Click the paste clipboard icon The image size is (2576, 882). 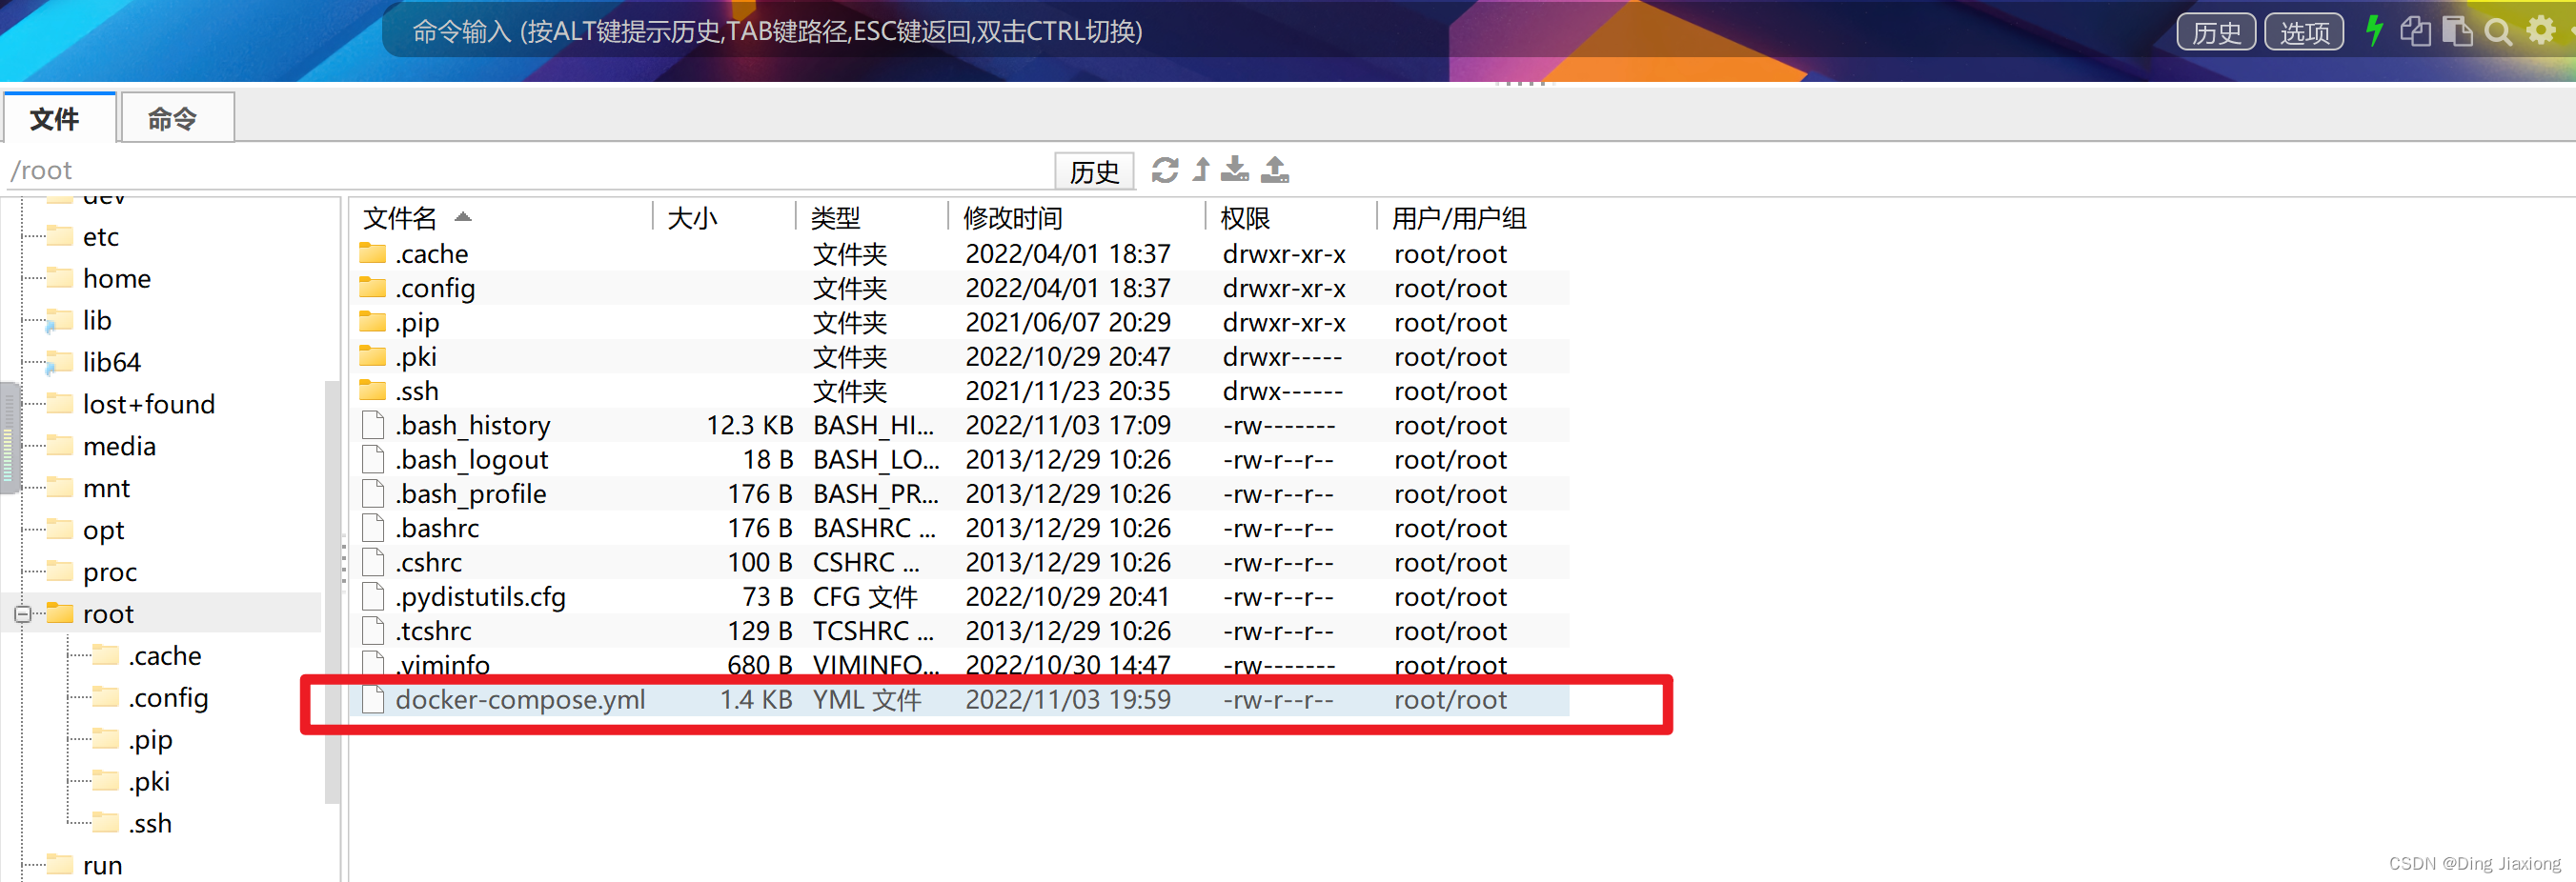click(x=2457, y=31)
